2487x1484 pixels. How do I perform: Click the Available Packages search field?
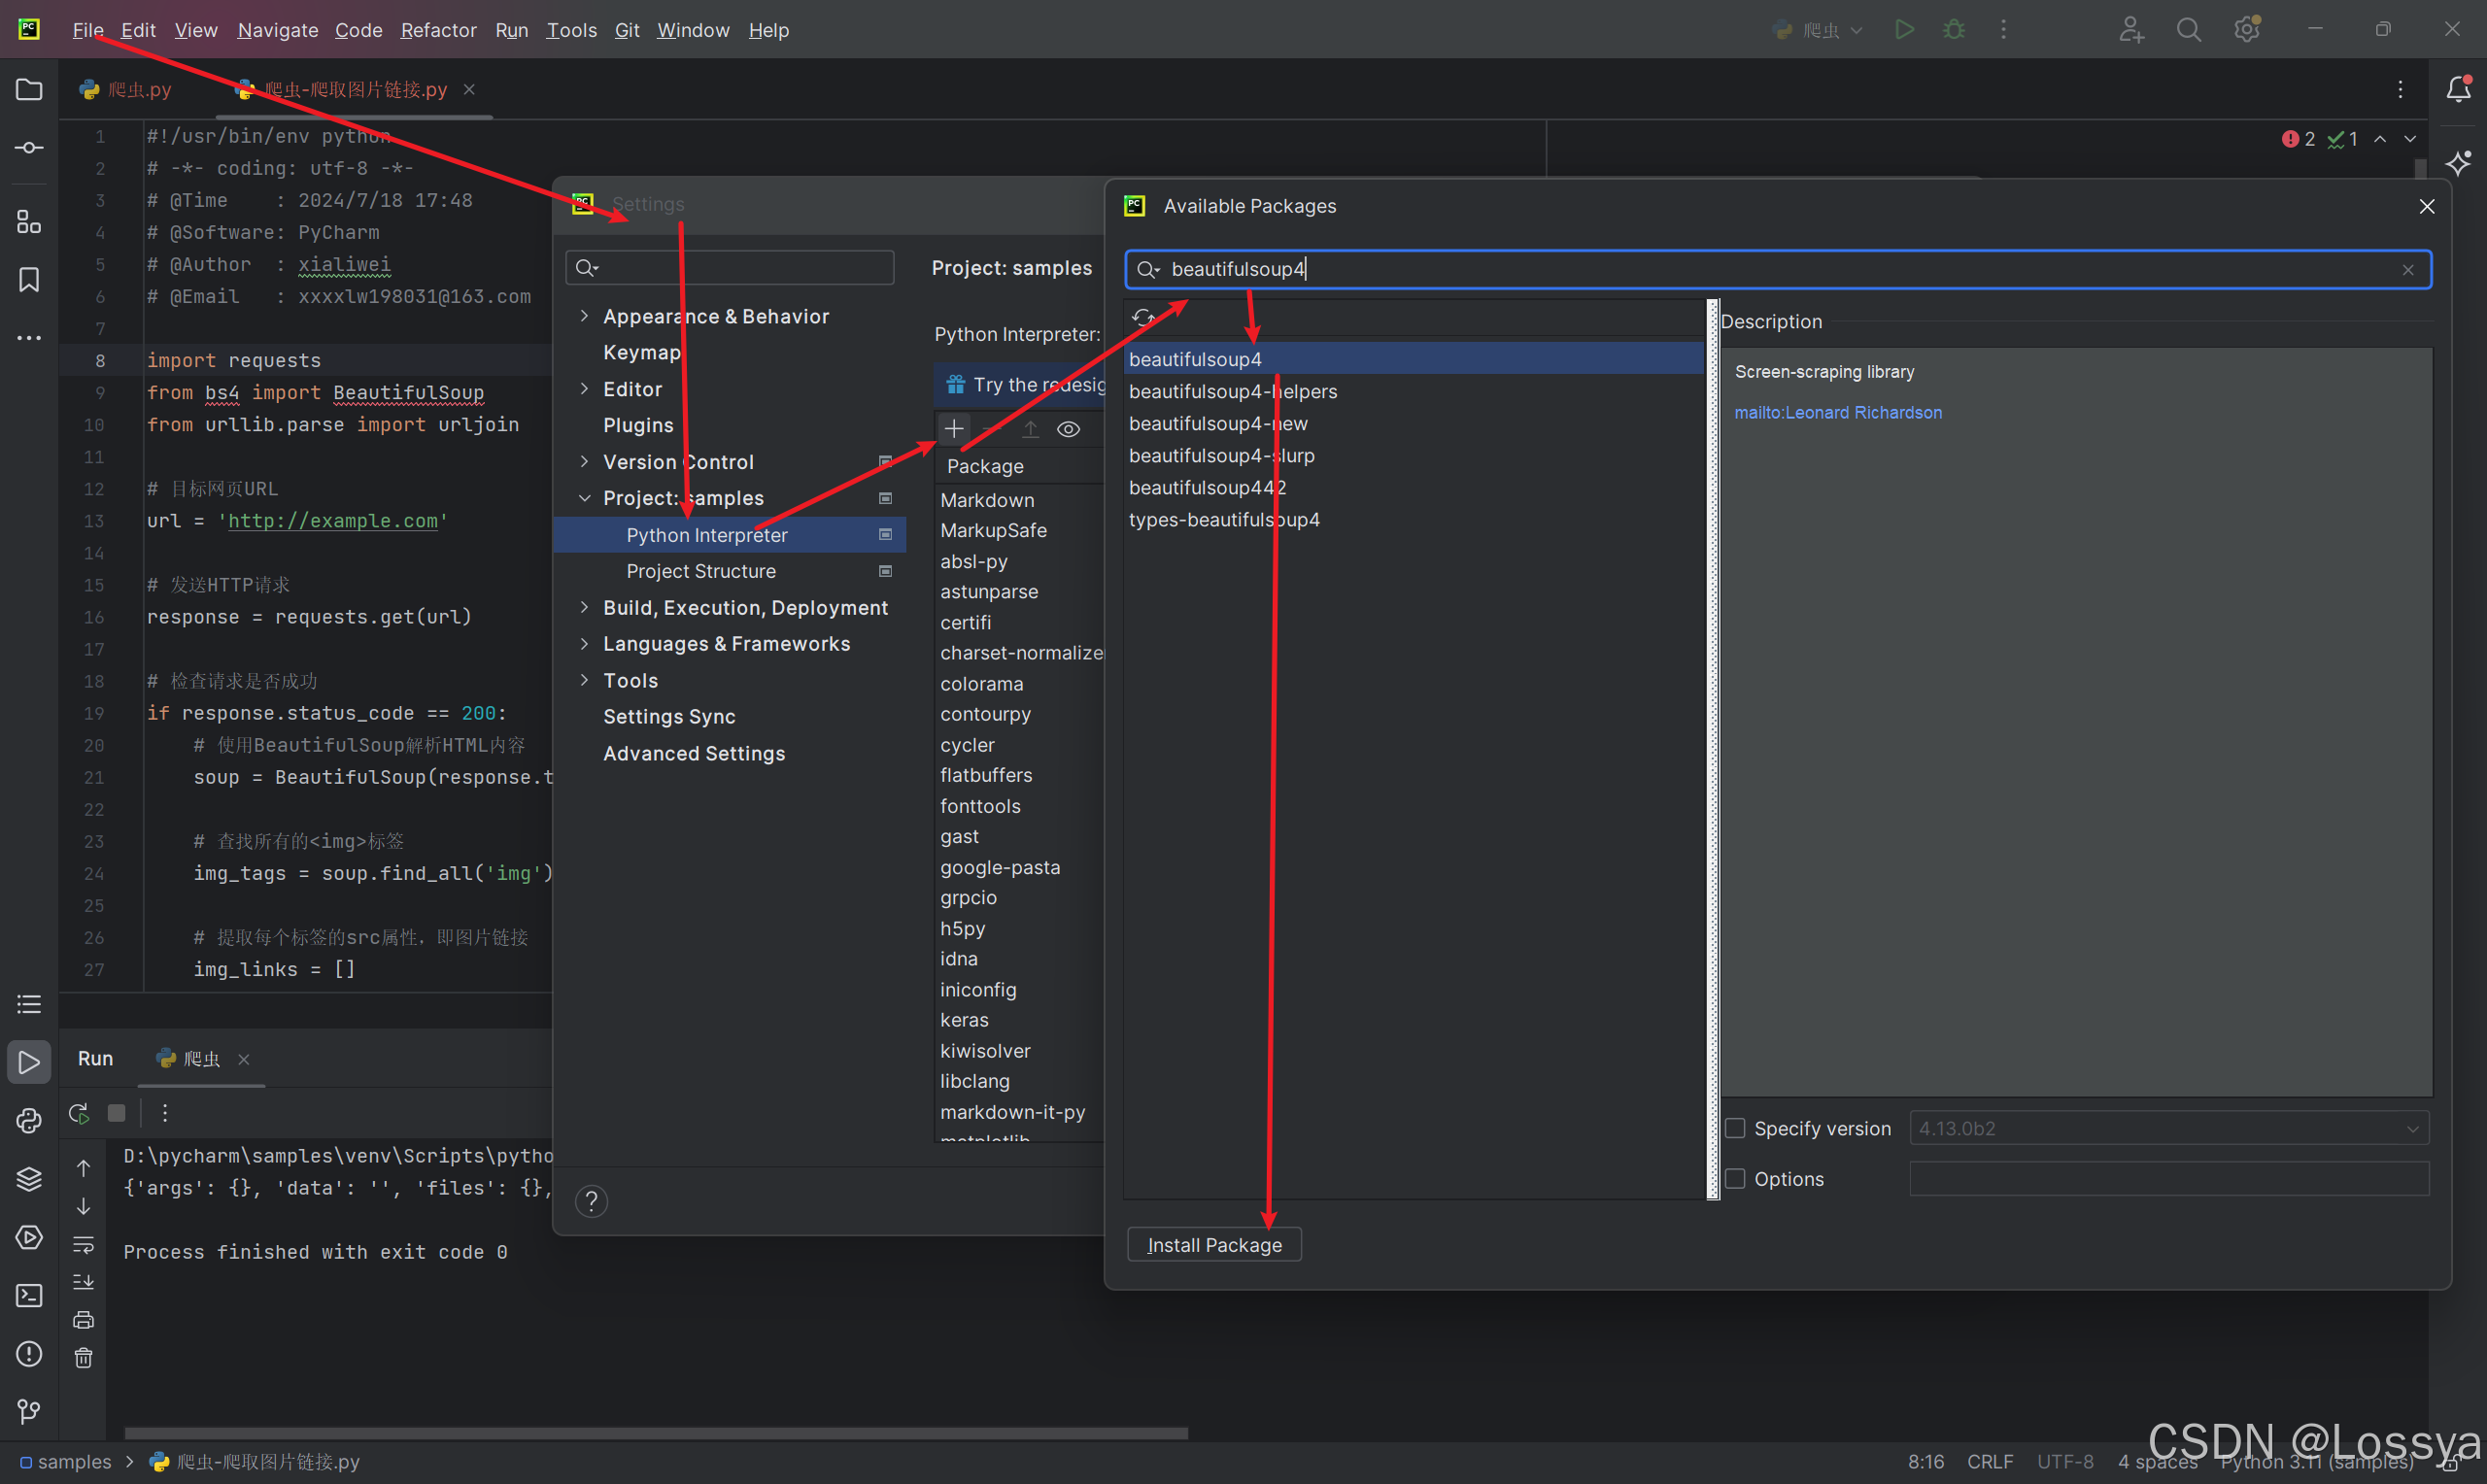tap(1777, 269)
